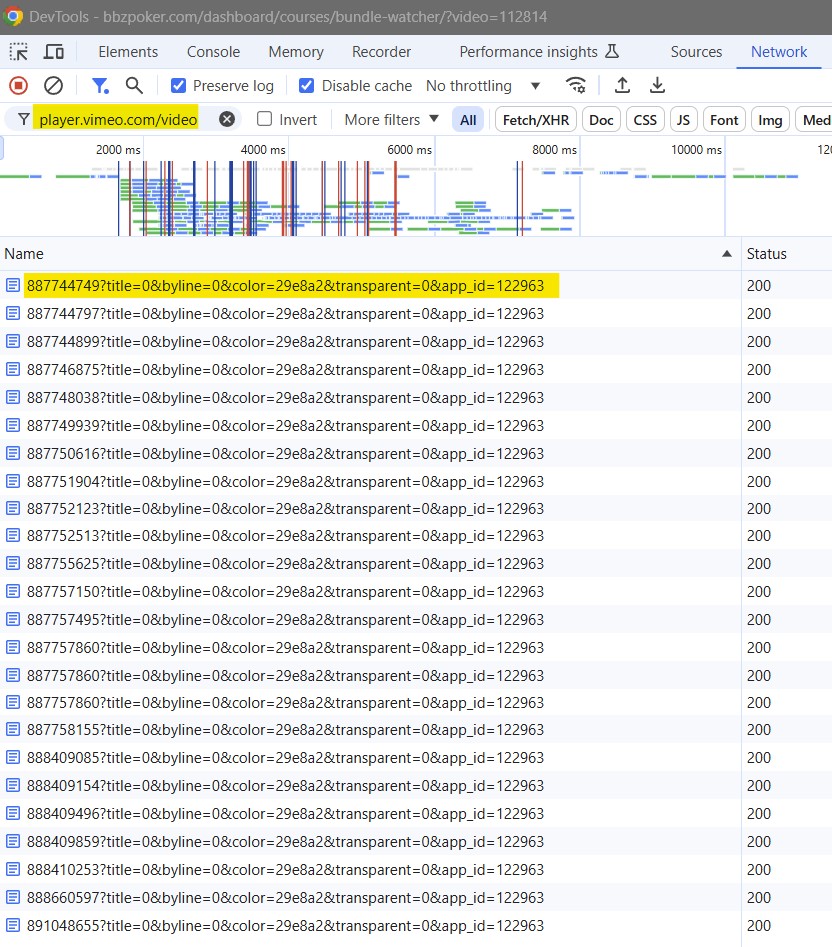Filter requests by Fetch/XHR

click(535, 120)
